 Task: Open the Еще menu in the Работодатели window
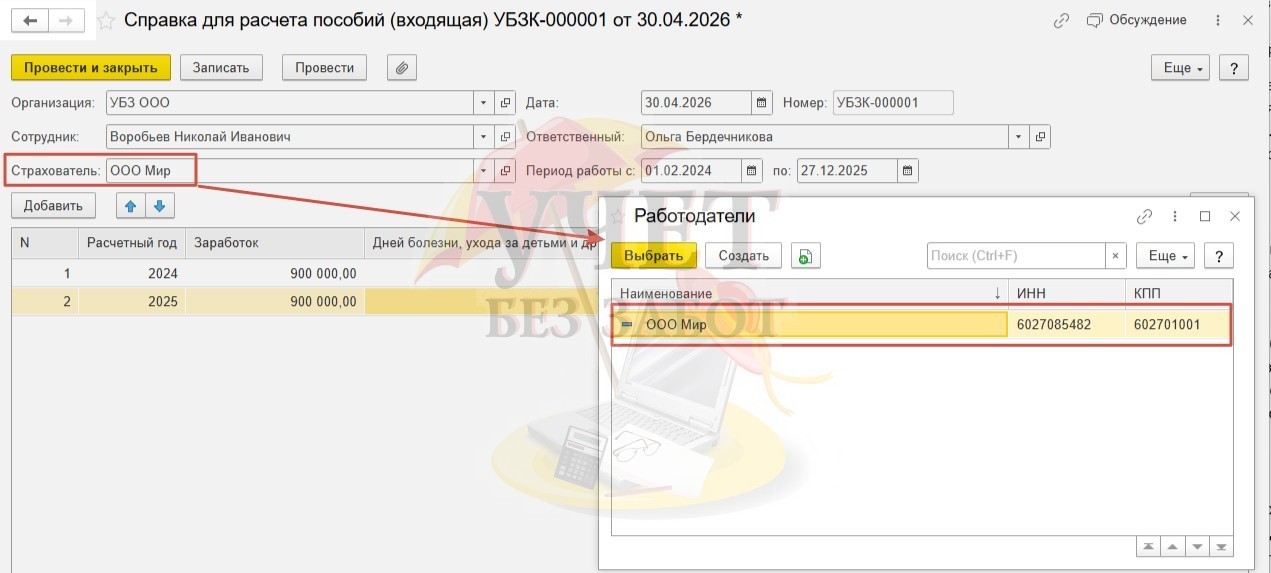coord(1165,256)
